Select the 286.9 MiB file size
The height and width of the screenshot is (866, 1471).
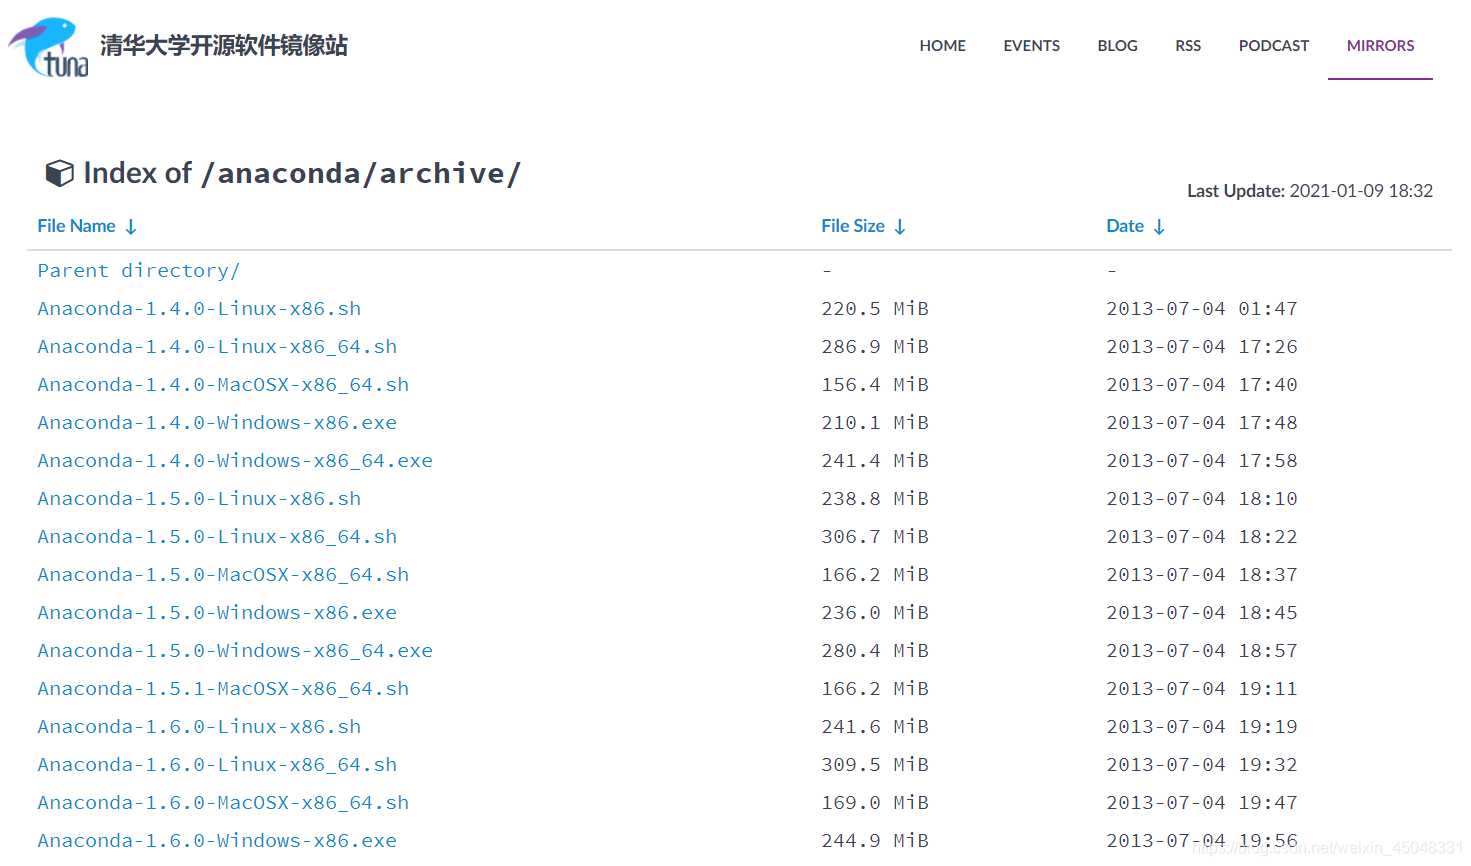point(875,347)
